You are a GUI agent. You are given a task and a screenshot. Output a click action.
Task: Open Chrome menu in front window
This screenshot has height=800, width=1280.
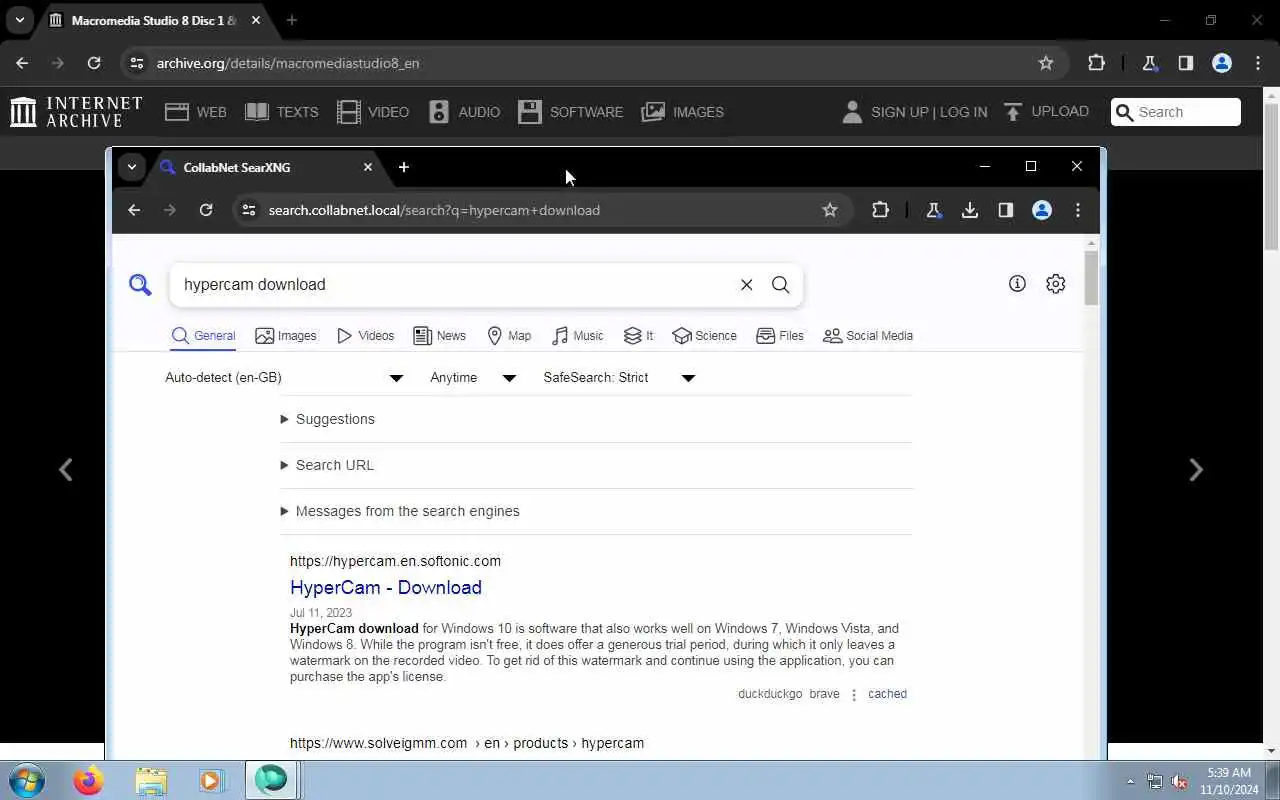tap(1077, 210)
